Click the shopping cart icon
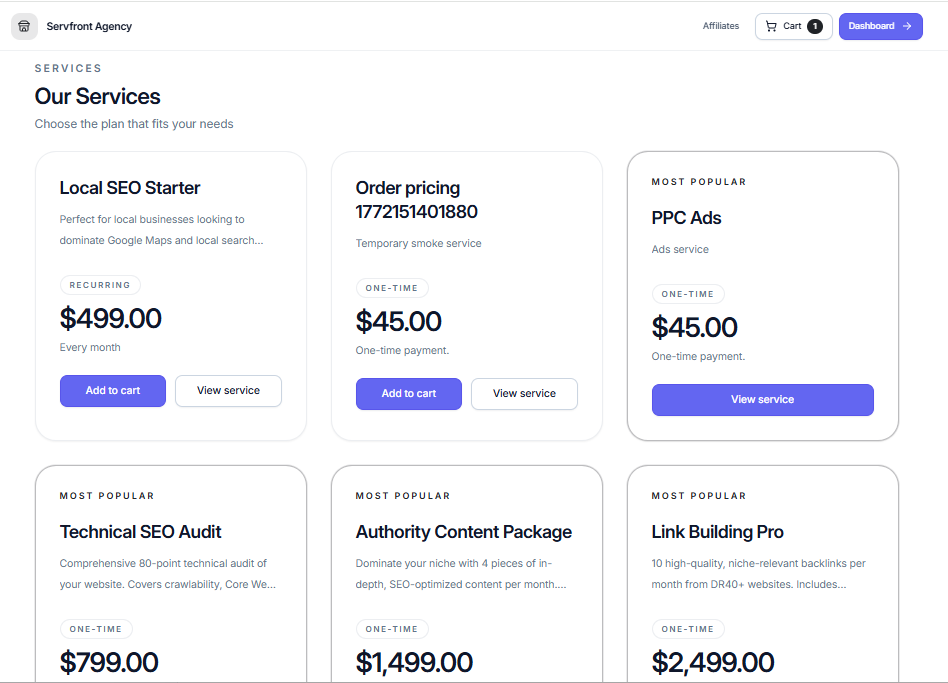The height and width of the screenshot is (683, 948). [771, 27]
